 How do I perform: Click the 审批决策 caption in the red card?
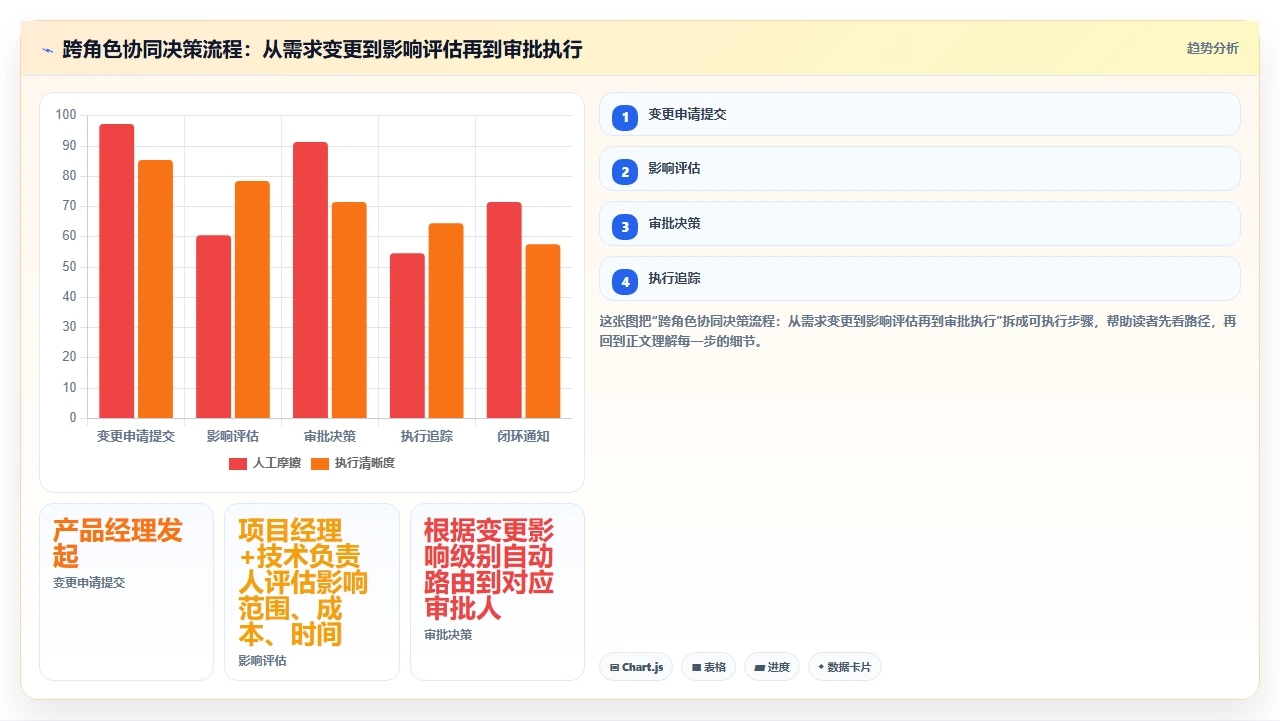[x=448, y=635]
